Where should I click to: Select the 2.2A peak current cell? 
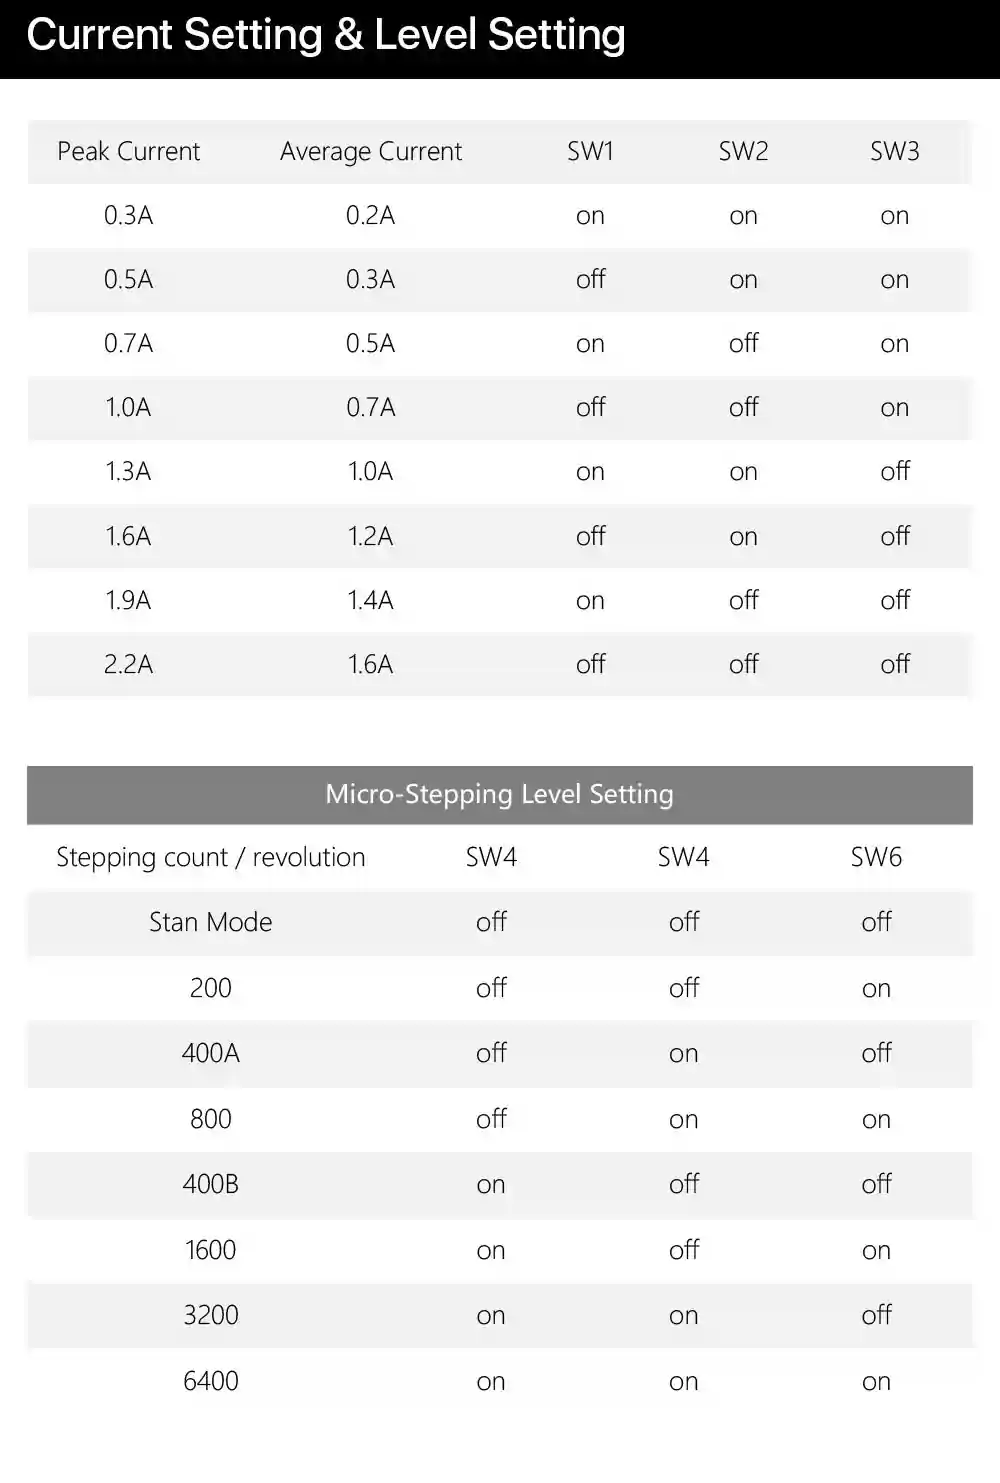(x=128, y=664)
